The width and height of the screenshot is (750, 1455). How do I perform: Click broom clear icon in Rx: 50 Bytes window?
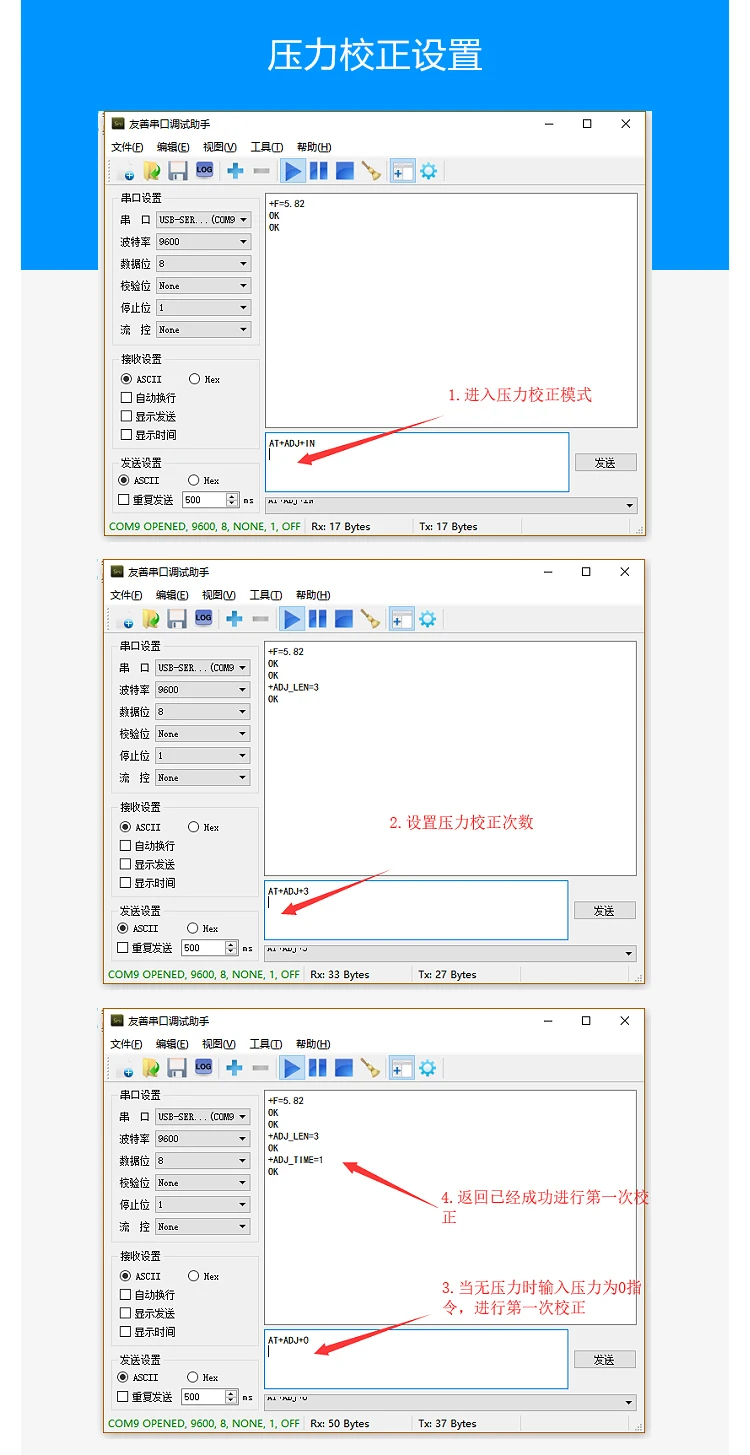(371, 1068)
